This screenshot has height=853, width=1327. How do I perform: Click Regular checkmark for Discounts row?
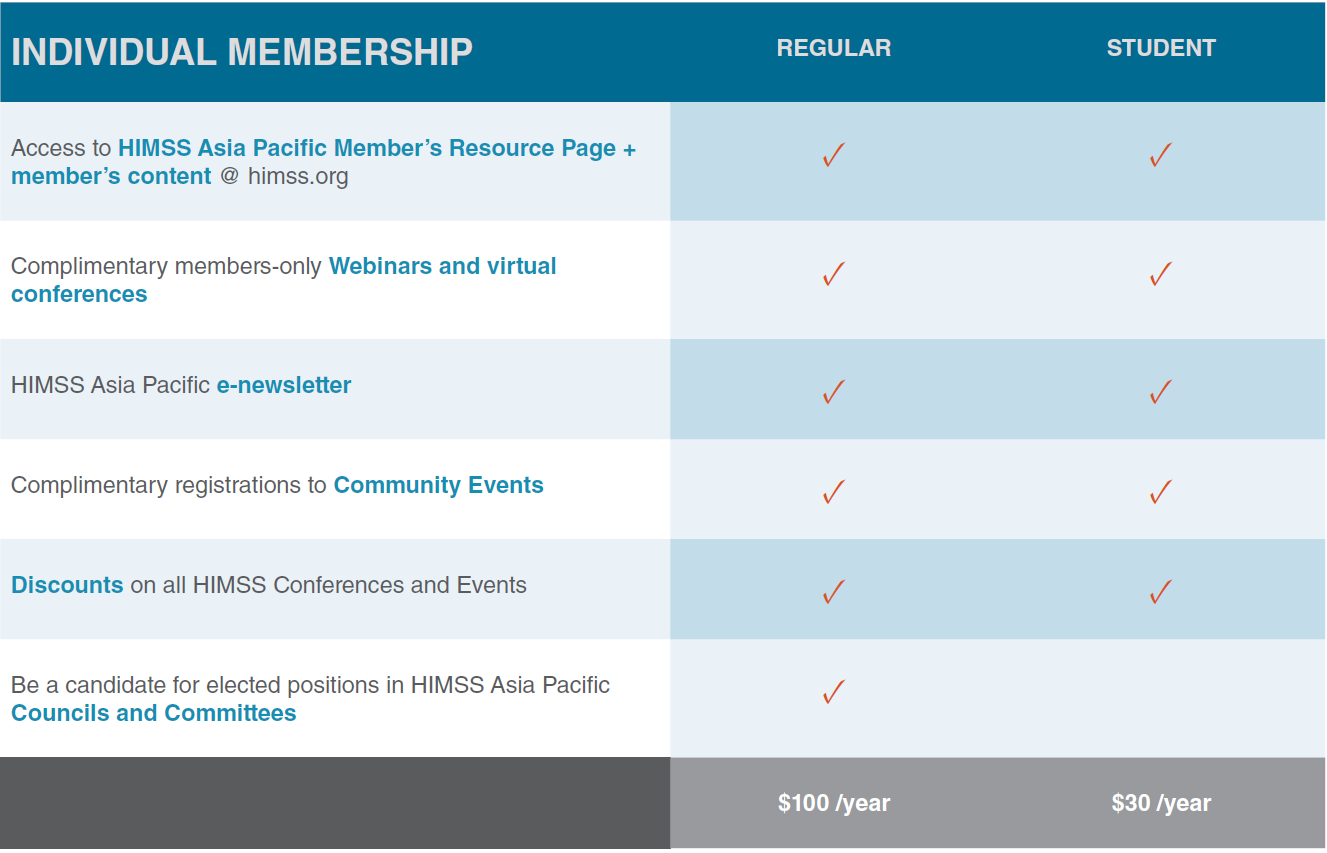(x=833, y=592)
